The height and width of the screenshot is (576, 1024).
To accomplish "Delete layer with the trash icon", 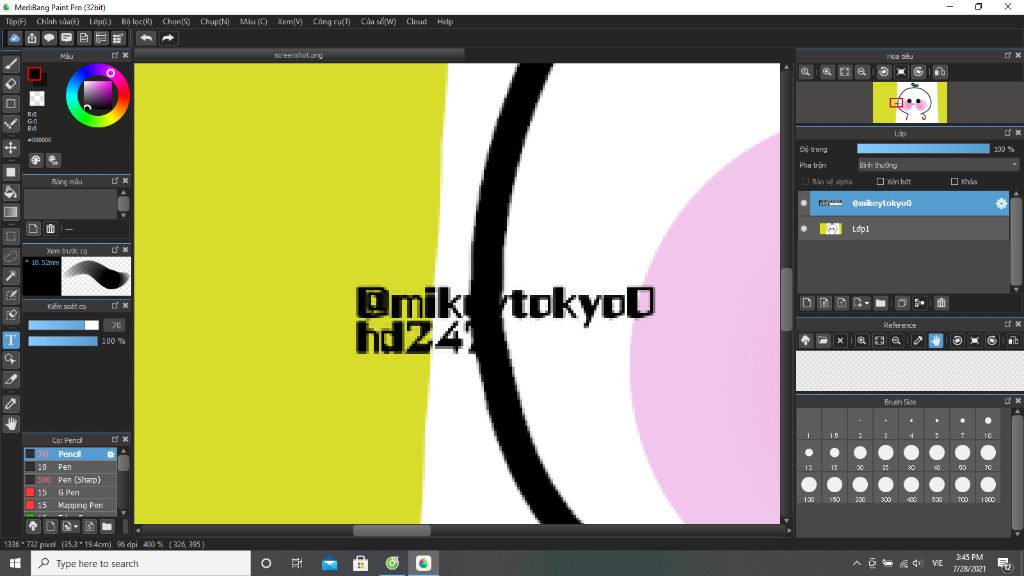I will [941, 303].
